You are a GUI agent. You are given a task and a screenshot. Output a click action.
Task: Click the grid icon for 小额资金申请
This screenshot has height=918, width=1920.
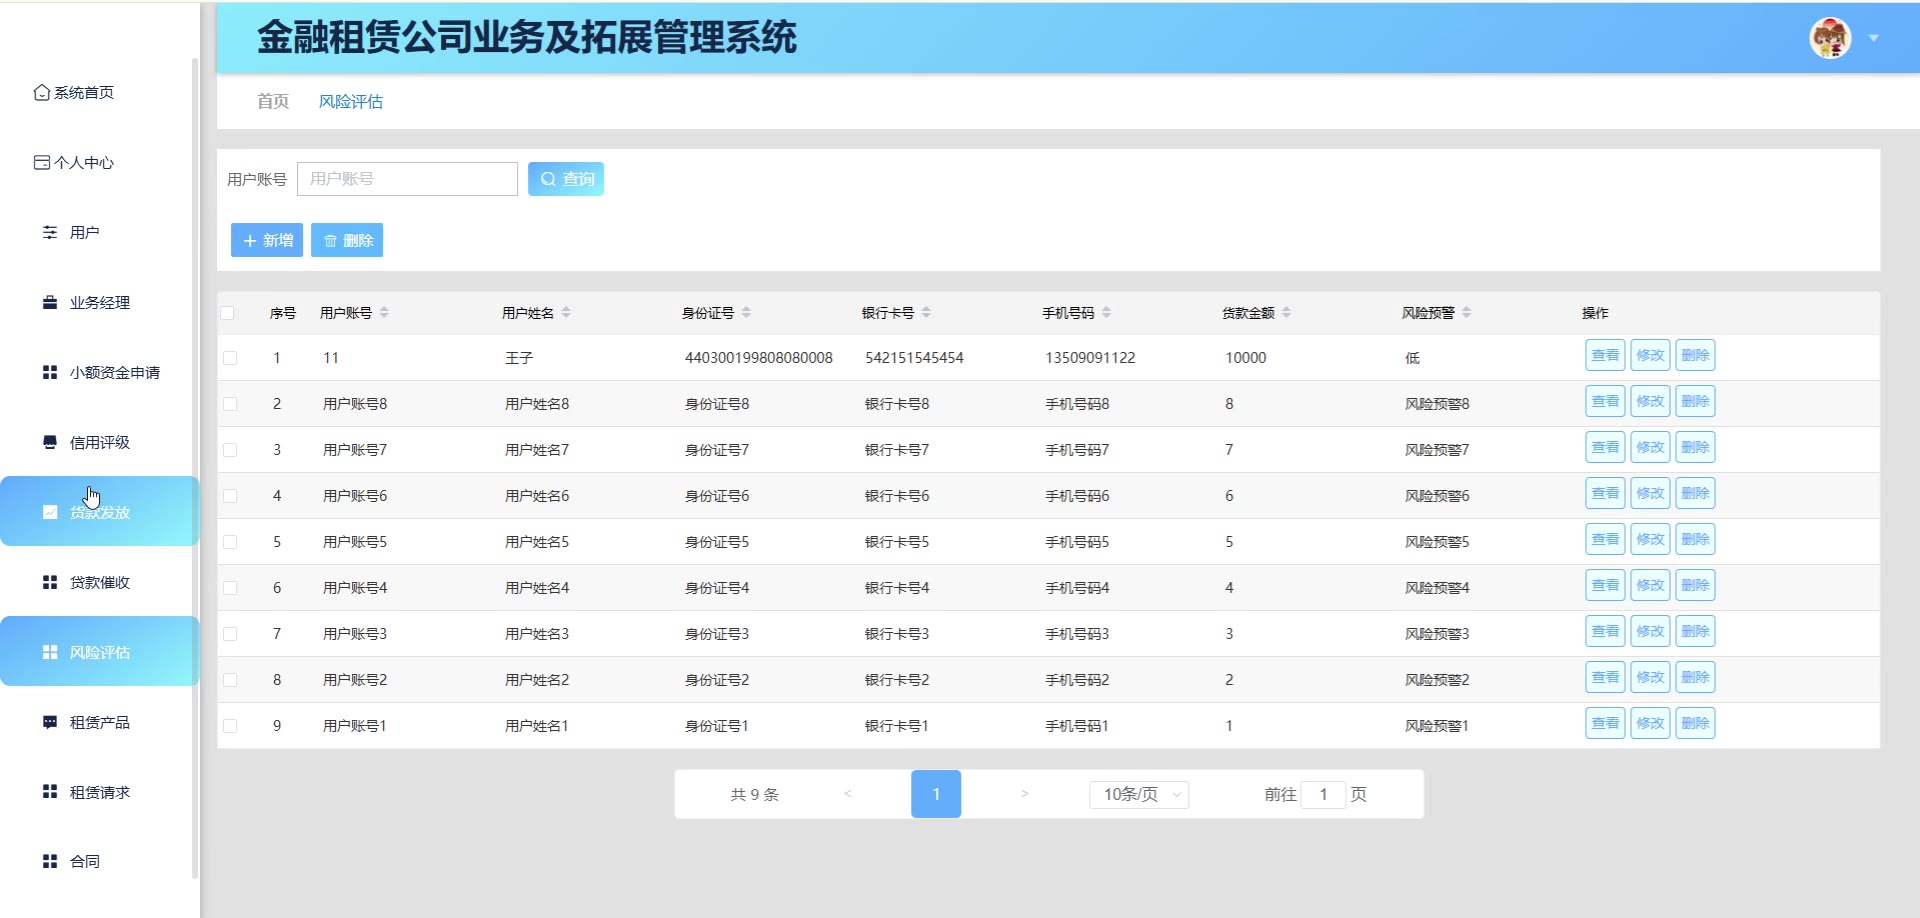pyautogui.click(x=50, y=373)
